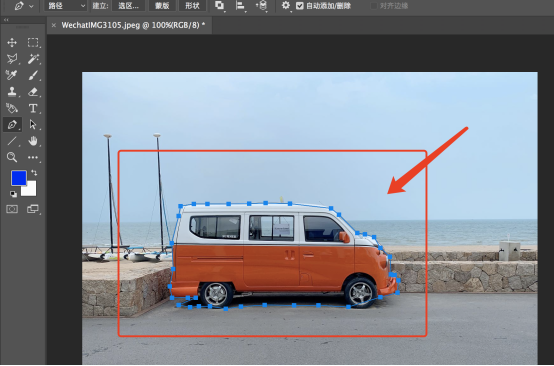
Task: Open the gear path options
Action: point(285,6)
